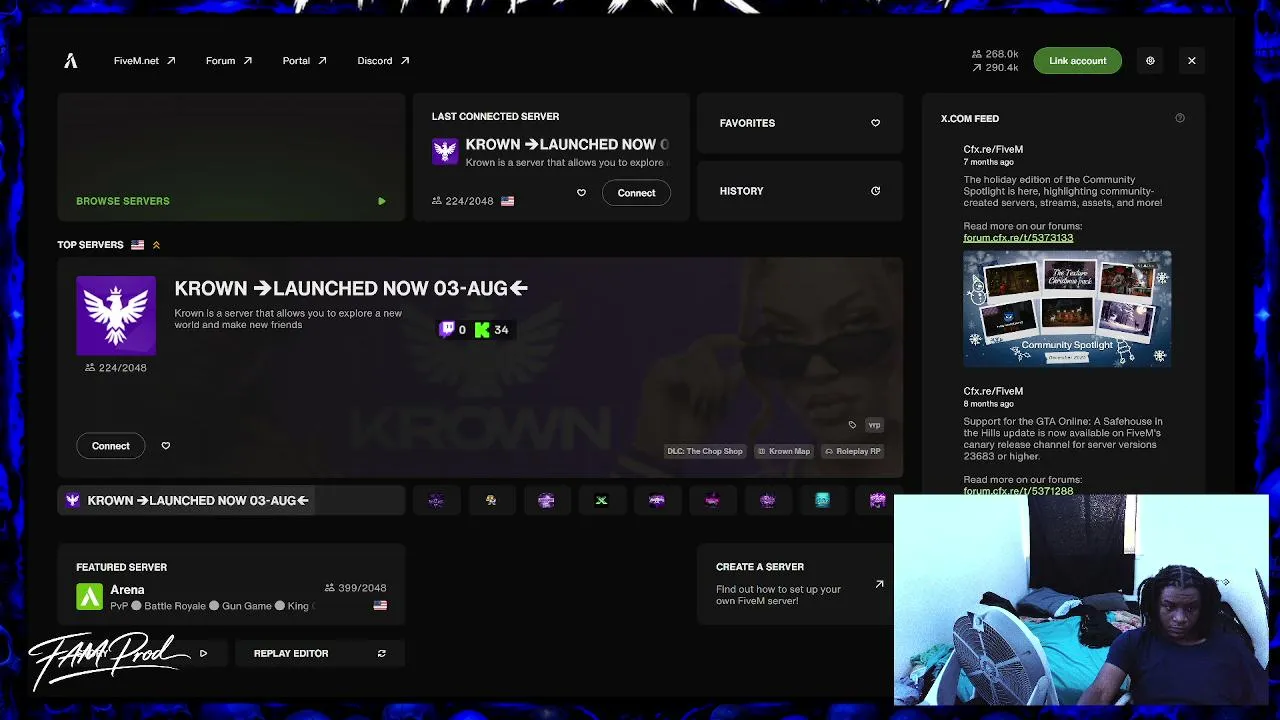Image resolution: width=1280 pixels, height=720 pixels.
Task: Click the Roleplay RP tag
Action: click(x=853, y=451)
